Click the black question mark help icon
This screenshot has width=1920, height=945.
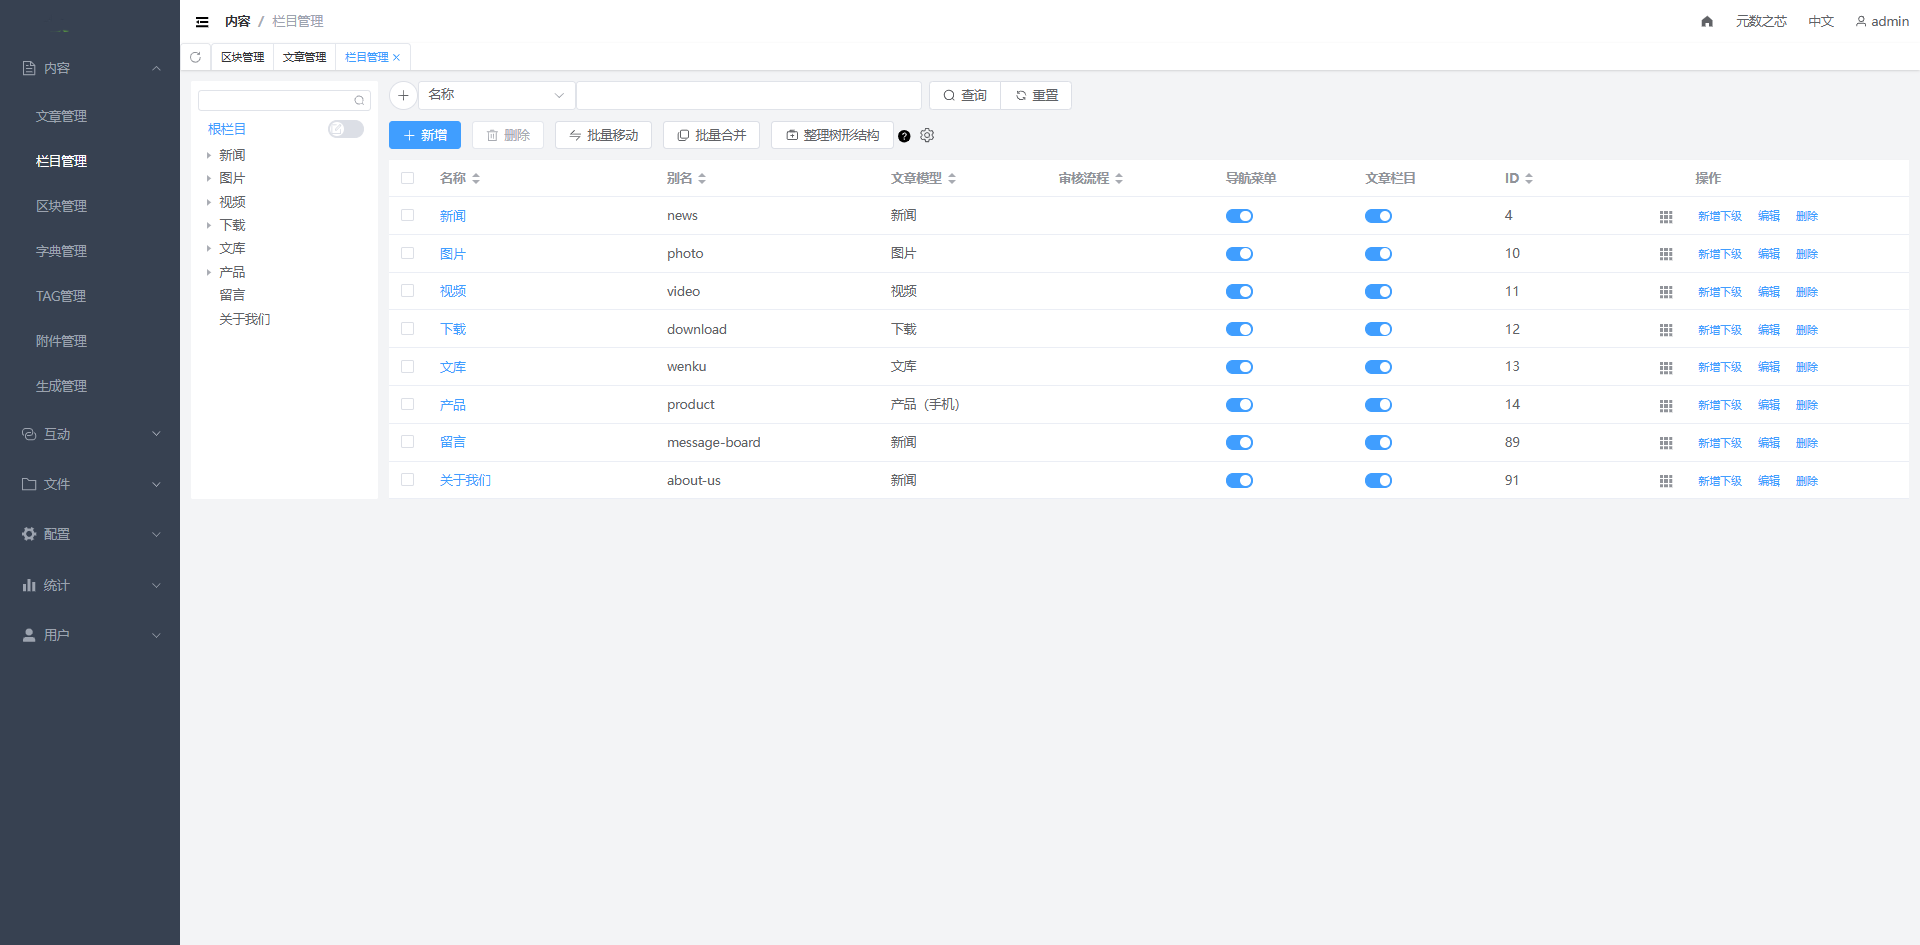click(904, 136)
